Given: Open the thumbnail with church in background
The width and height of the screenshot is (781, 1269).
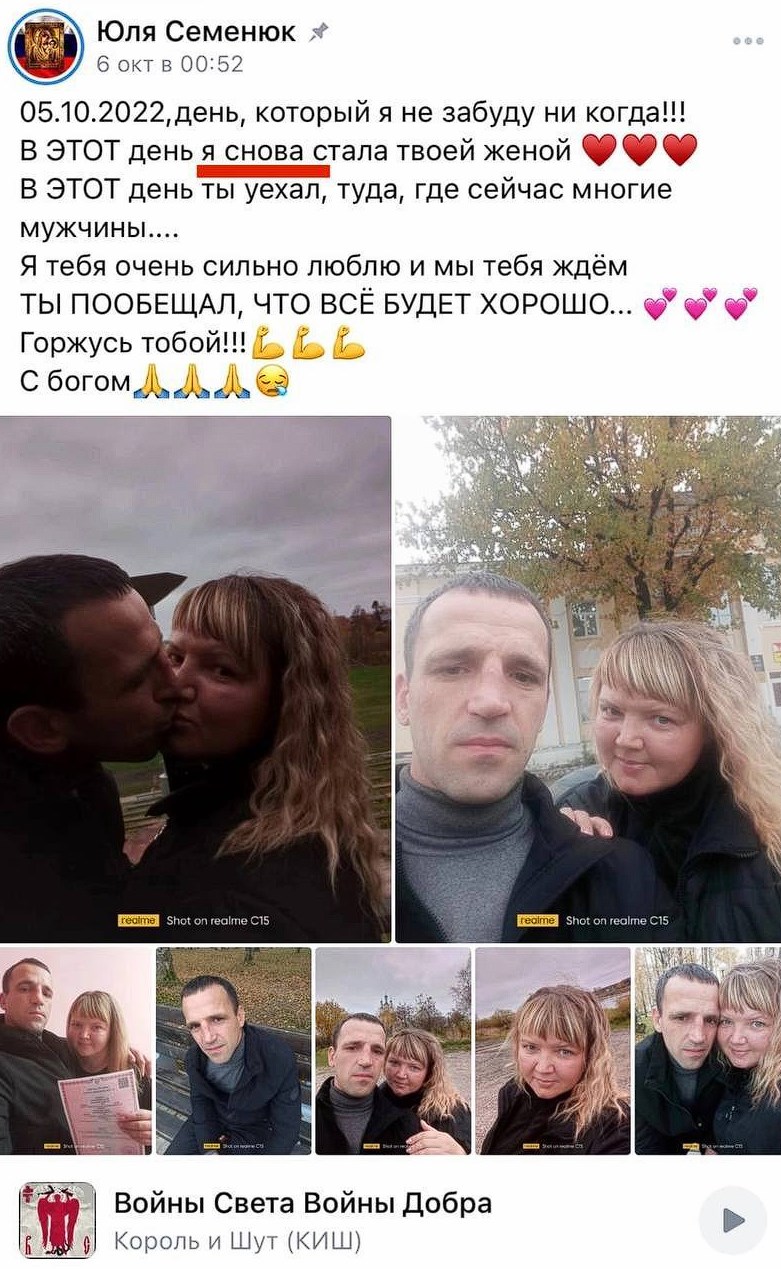Looking at the screenshot, I should pos(393,1051).
